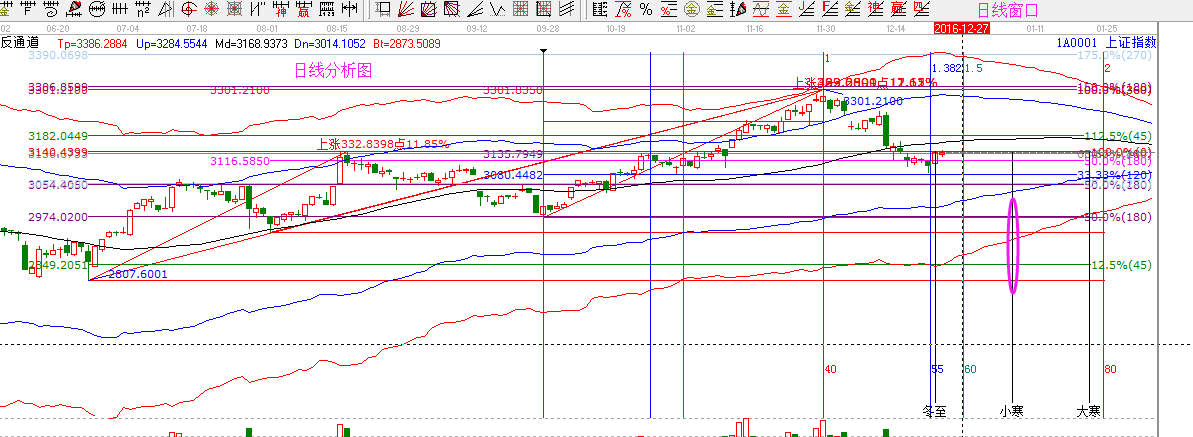Click the Dn=3014.1052 indicator value
Screen dimensions: 1193x437
(329, 43)
